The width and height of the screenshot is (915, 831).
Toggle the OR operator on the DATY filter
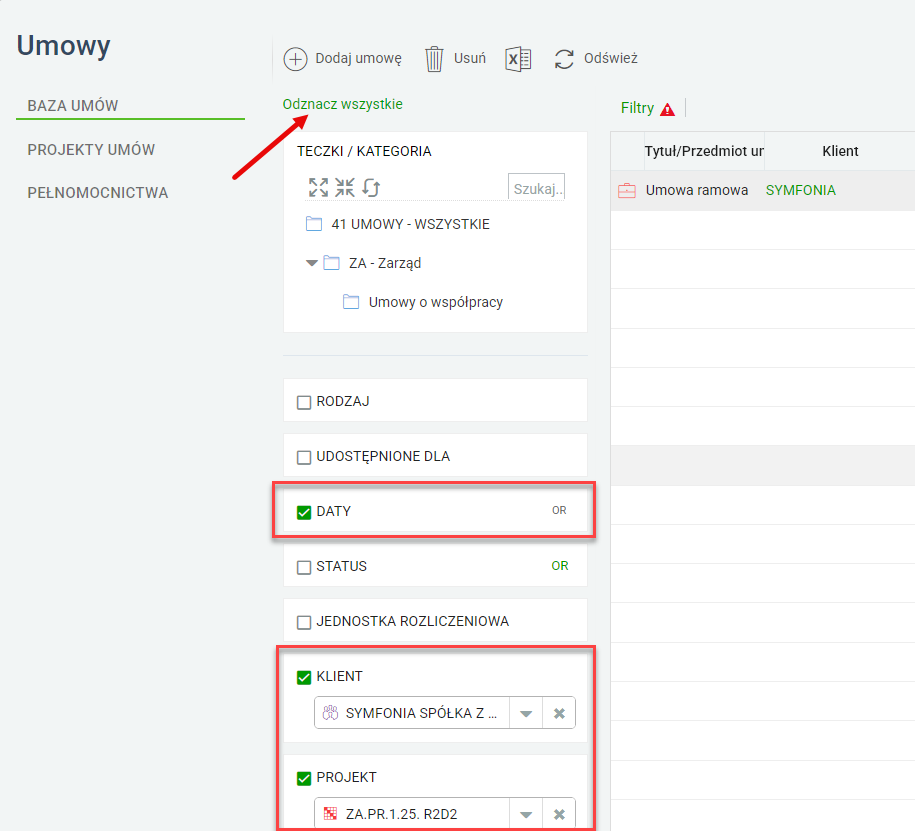pos(559,511)
